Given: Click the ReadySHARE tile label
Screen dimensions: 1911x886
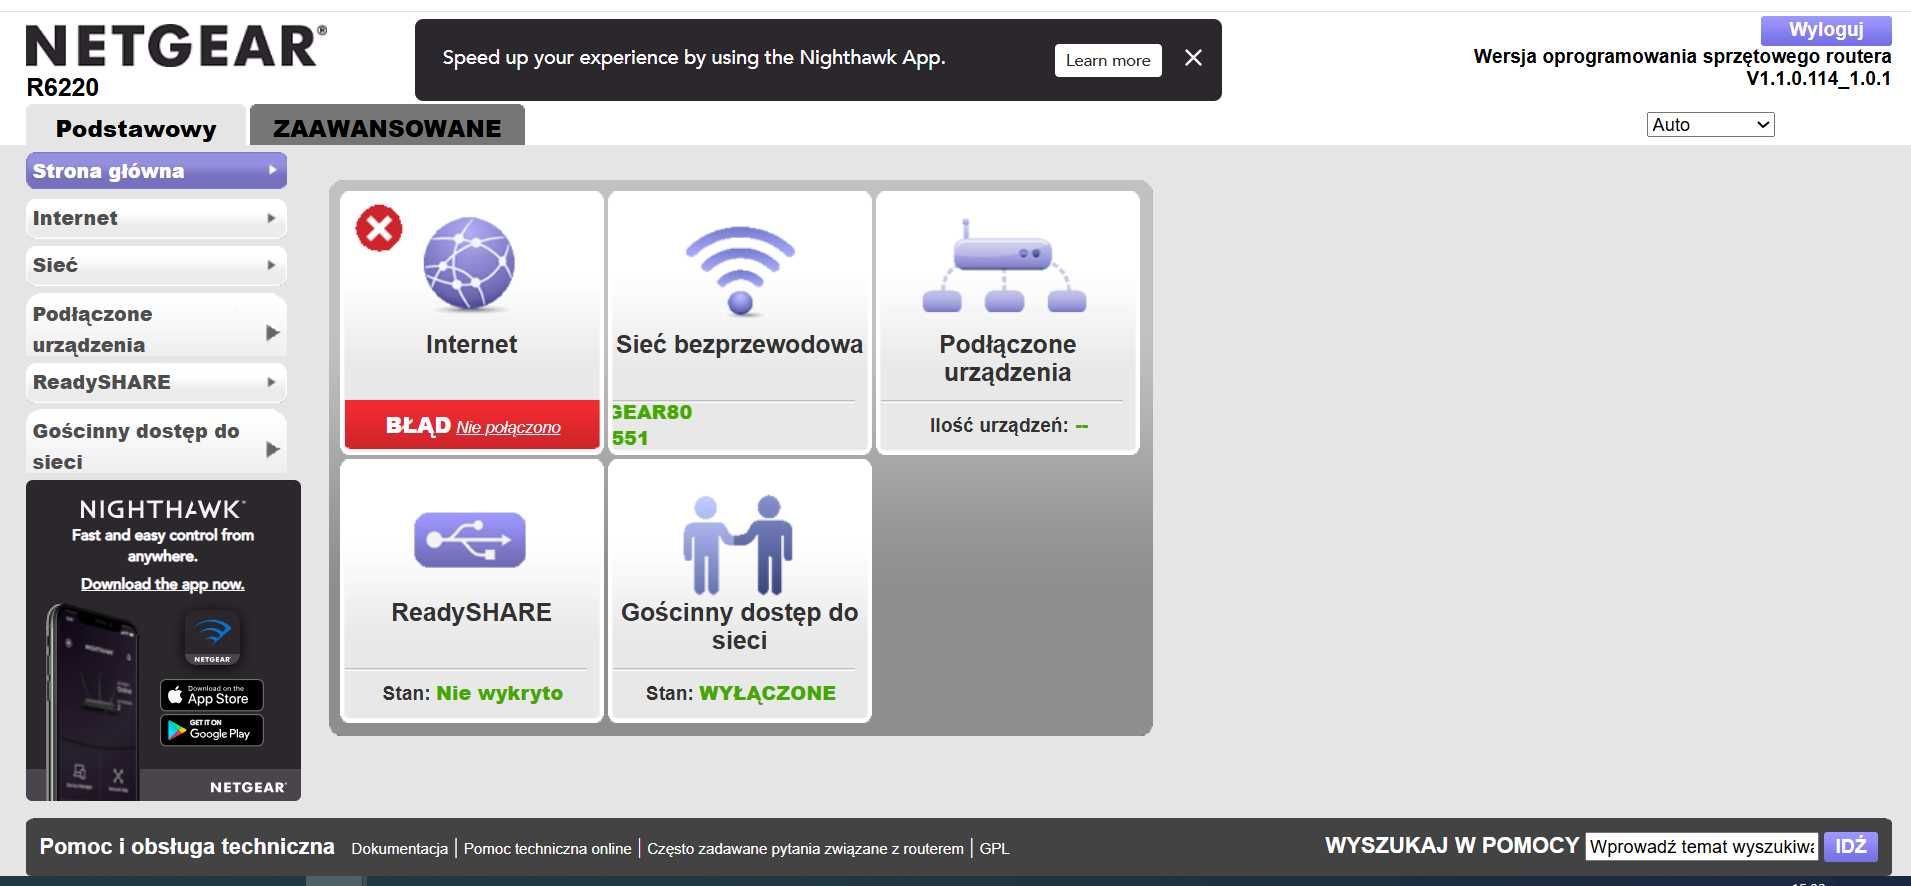Looking at the screenshot, I should click(471, 612).
